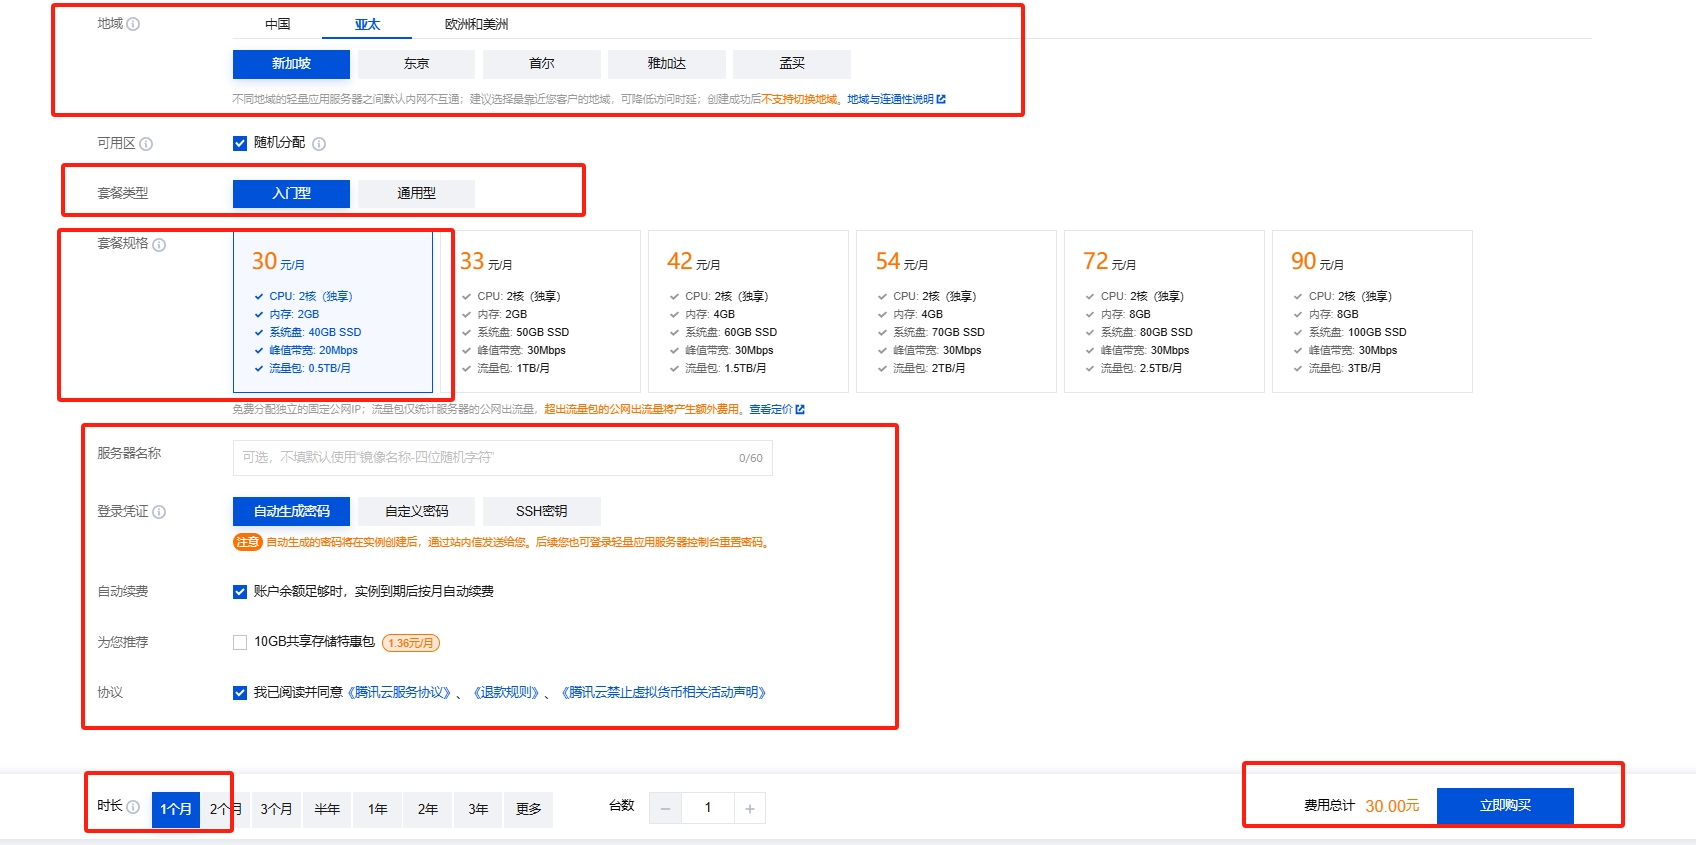This screenshot has height=845, width=1696.
Task: Click the info icon beside 登录凭证
Action: (x=159, y=512)
